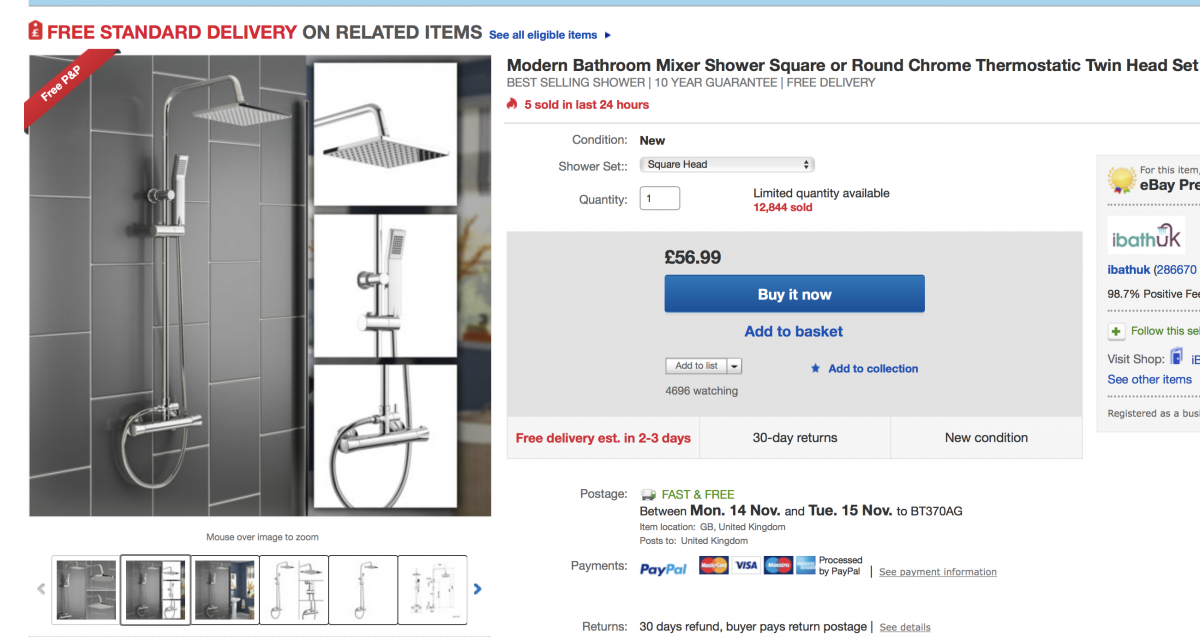Viewport: 1200px width, 638px height.
Task: Open See payment information link
Action: [x=937, y=572]
